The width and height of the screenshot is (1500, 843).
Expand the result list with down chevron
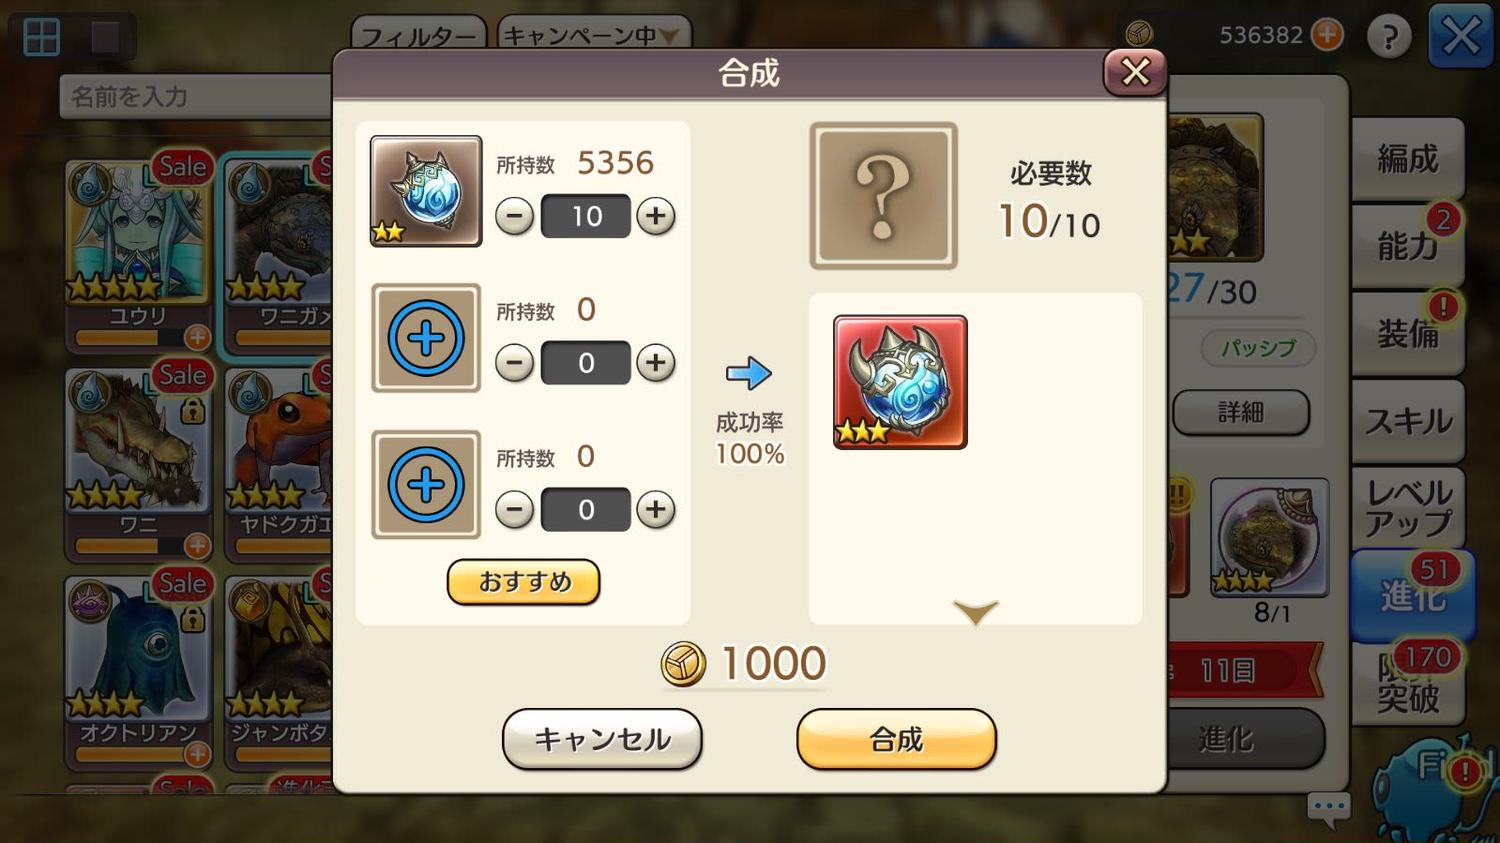click(x=976, y=610)
